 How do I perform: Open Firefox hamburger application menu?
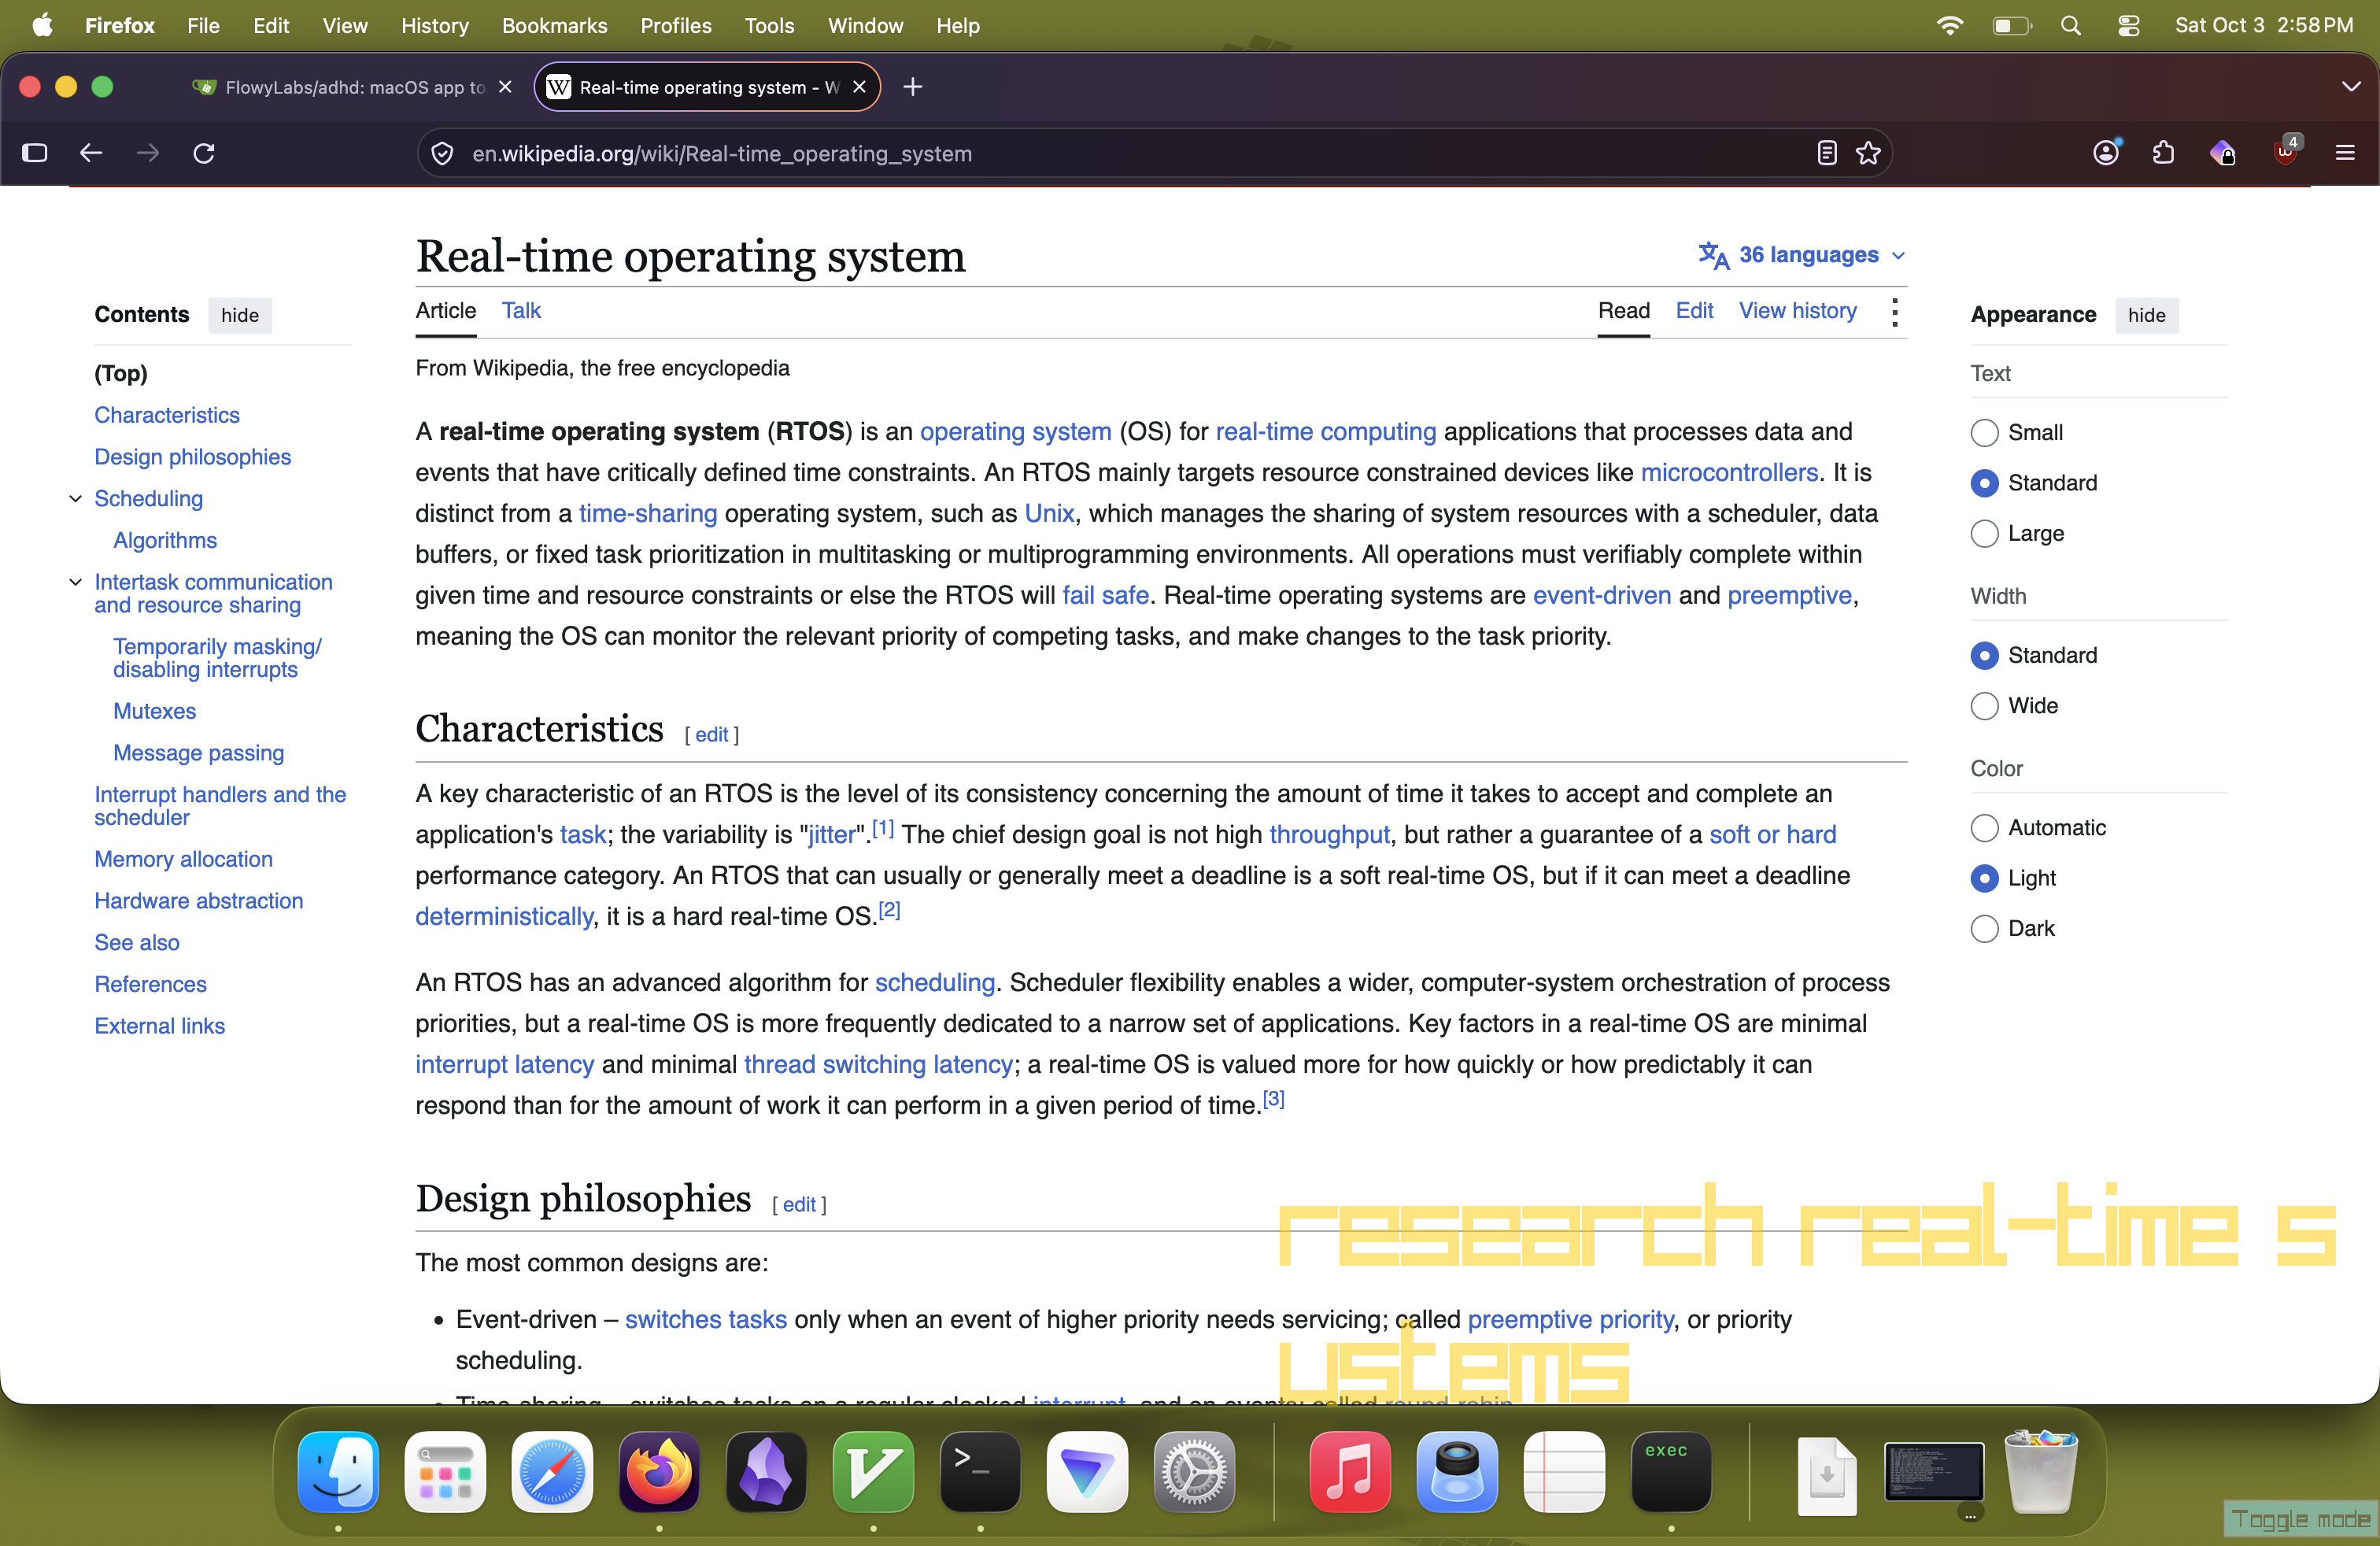(x=2345, y=153)
